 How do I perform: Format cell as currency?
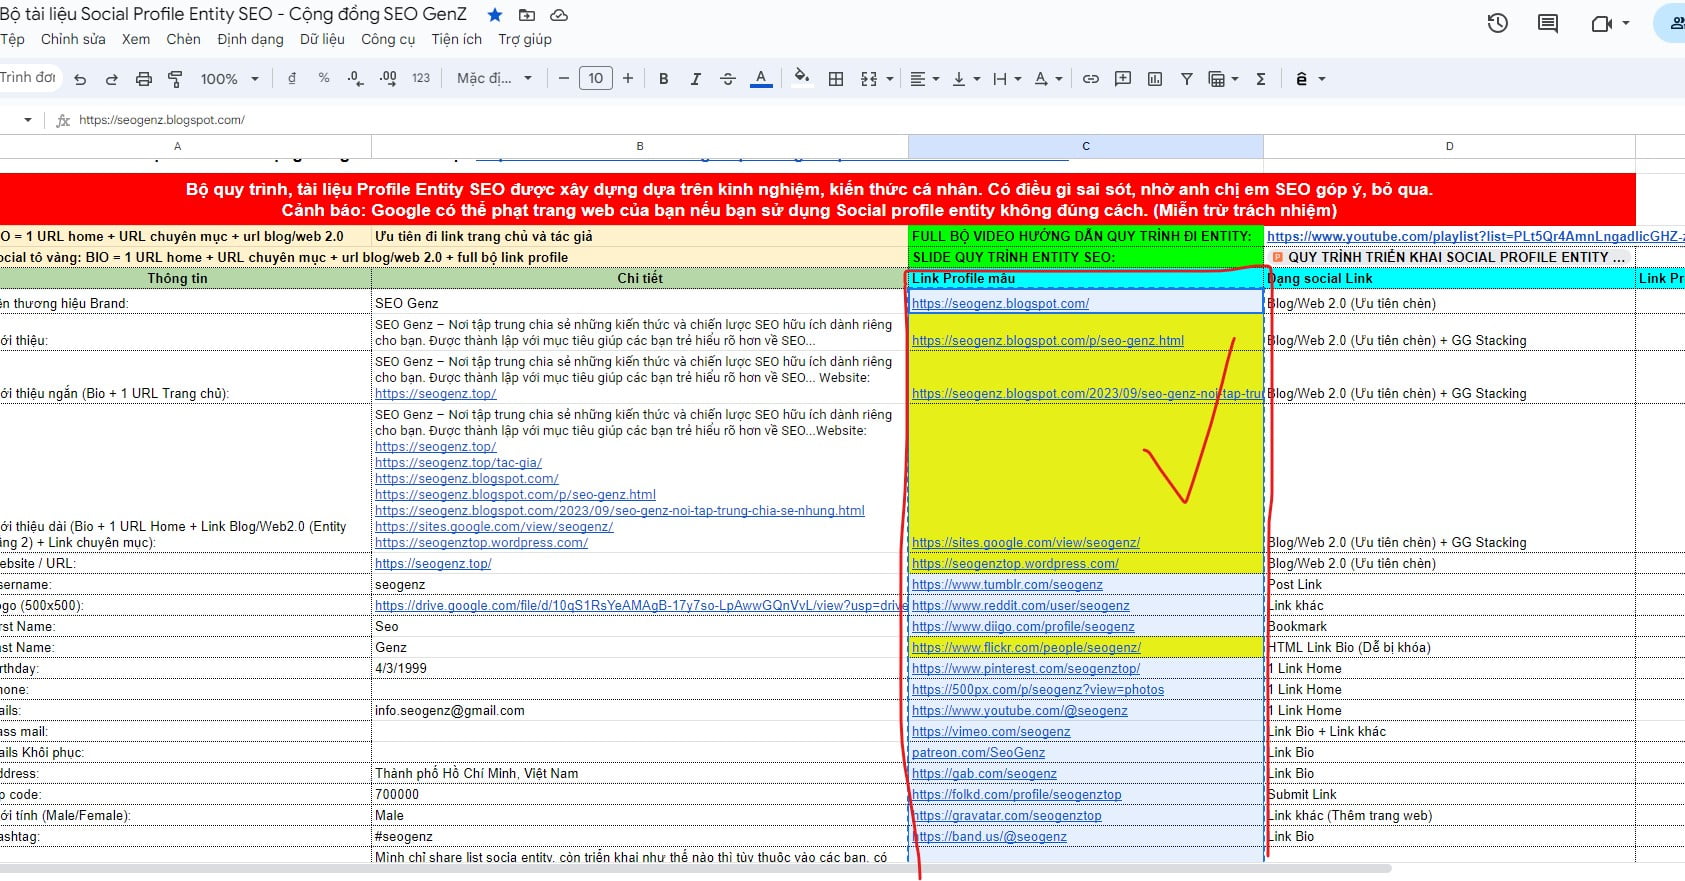pyautogui.click(x=292, y=79)
